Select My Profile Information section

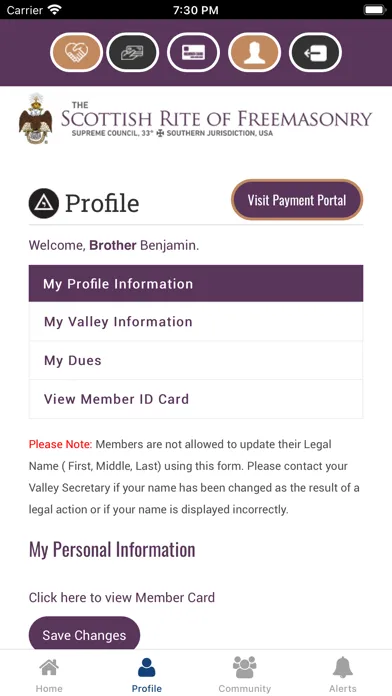click(x=196, y=284)
